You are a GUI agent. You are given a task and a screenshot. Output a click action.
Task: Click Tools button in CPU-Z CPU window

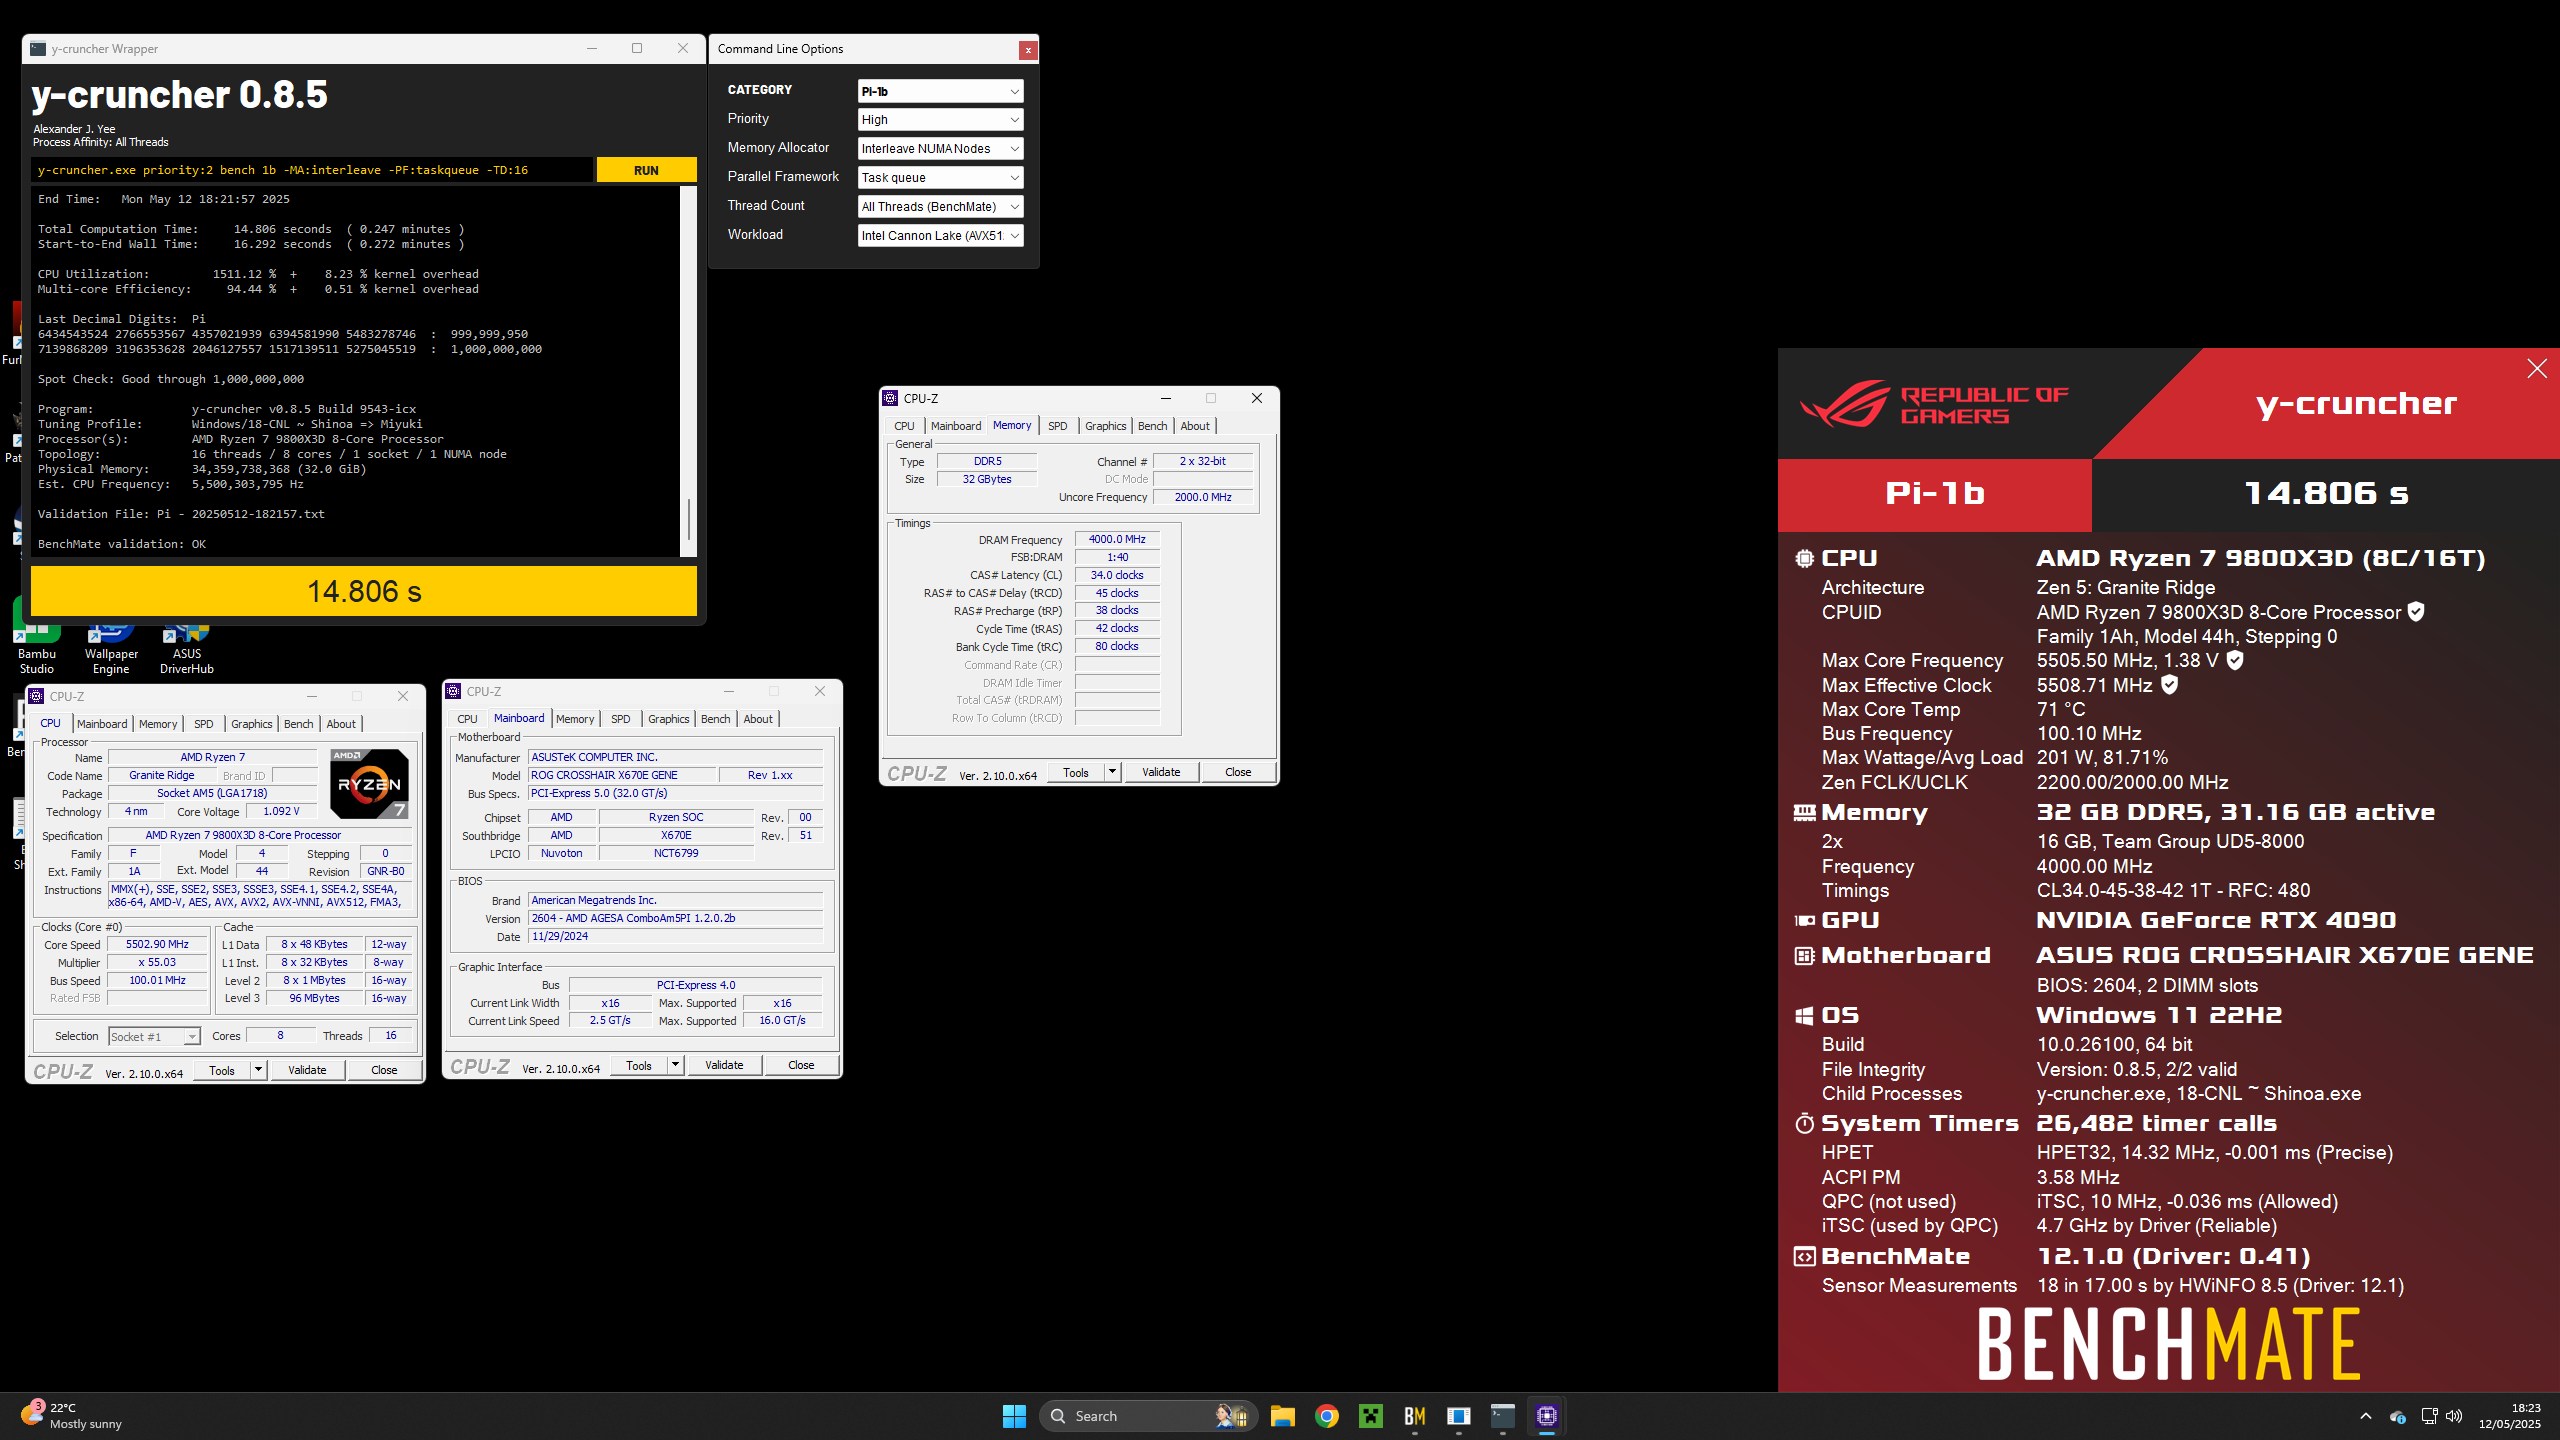coord(222,1070)
